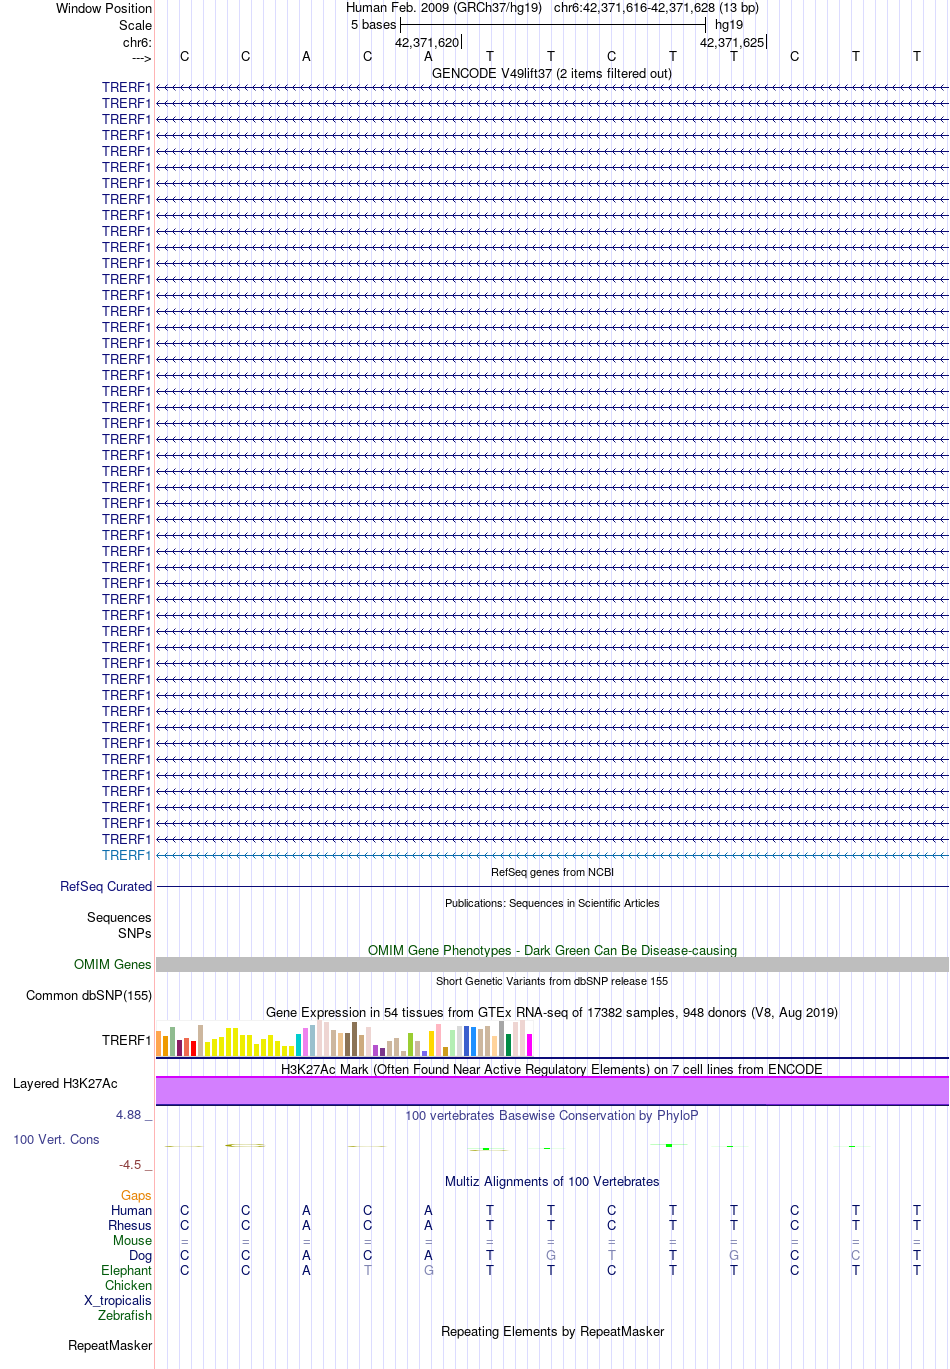Select the Dog alignment row label

[140, 1255]
